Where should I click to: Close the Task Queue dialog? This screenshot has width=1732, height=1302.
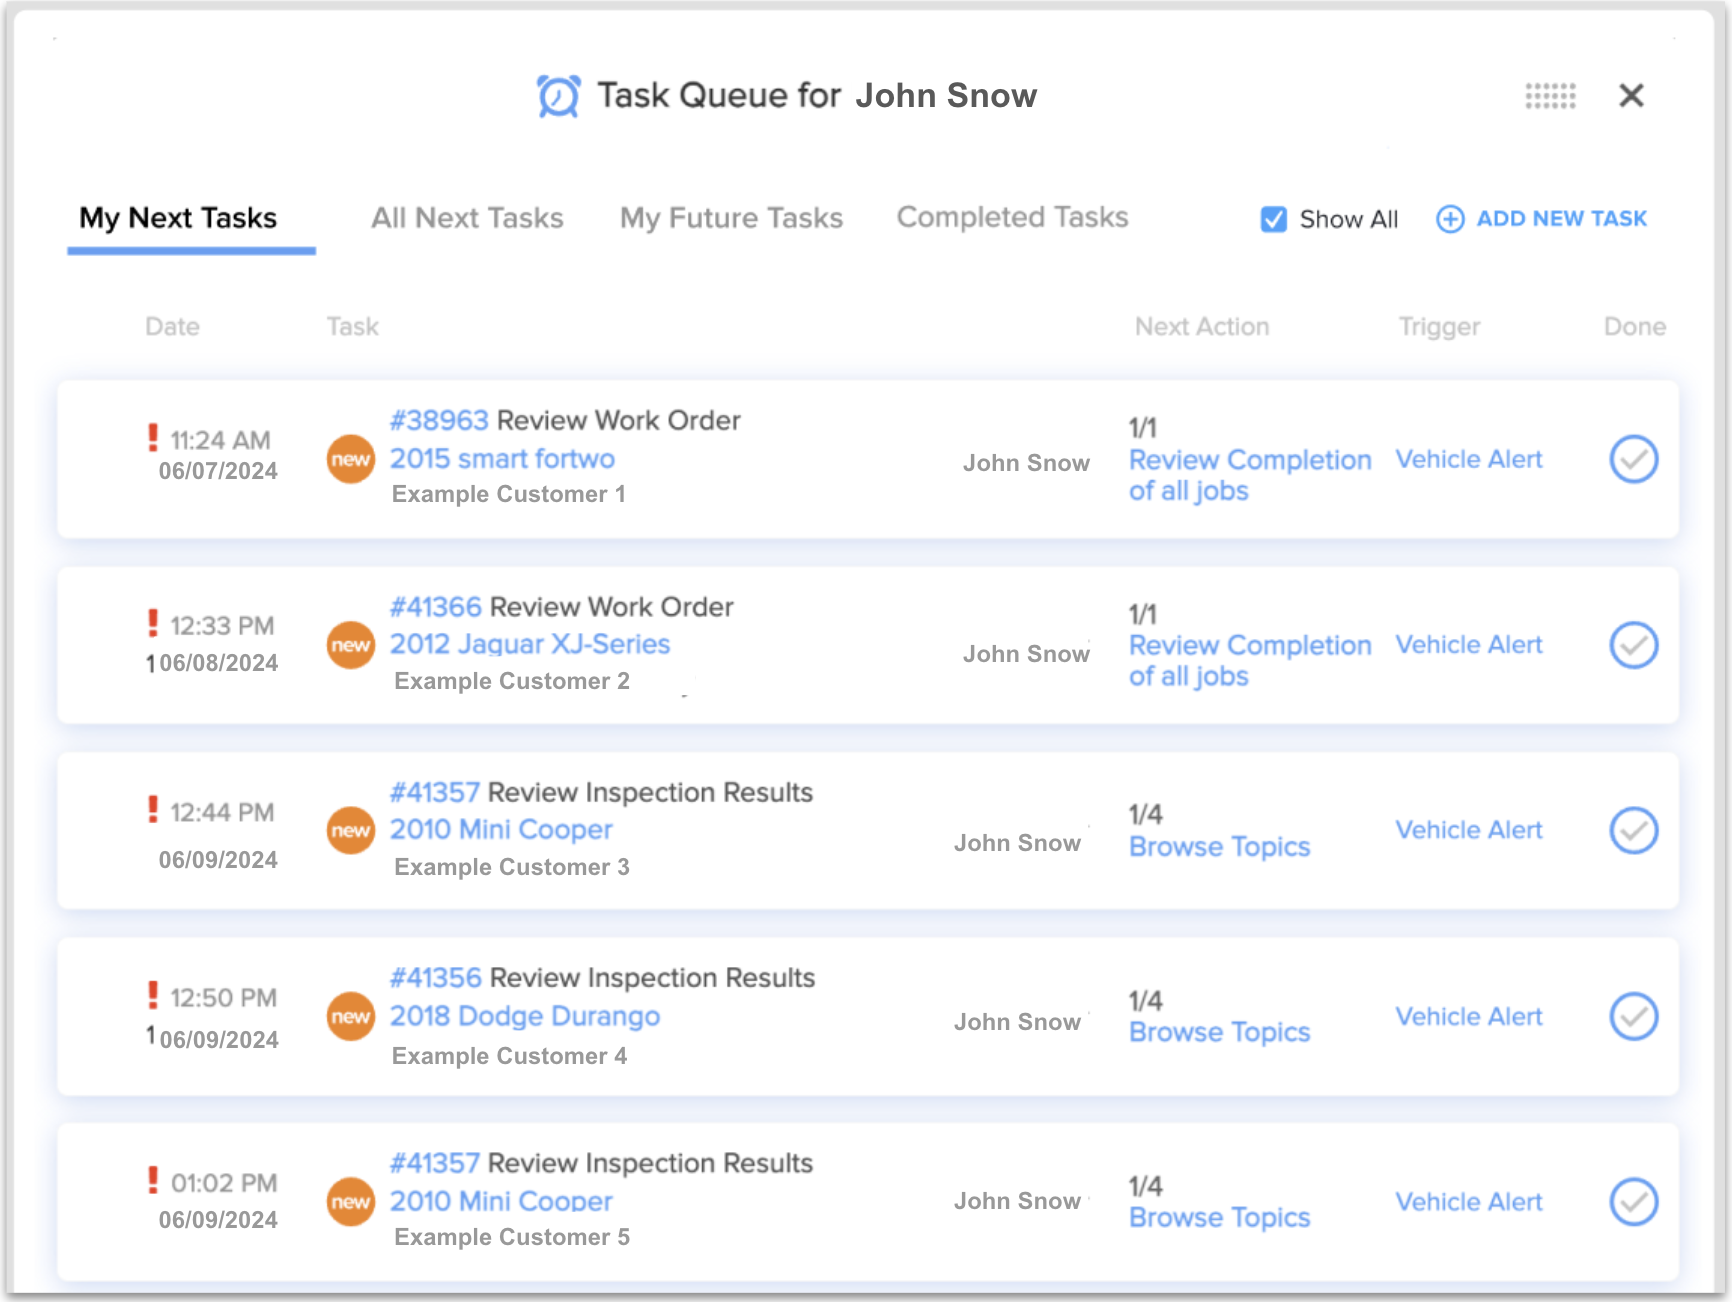point(1631,96)
